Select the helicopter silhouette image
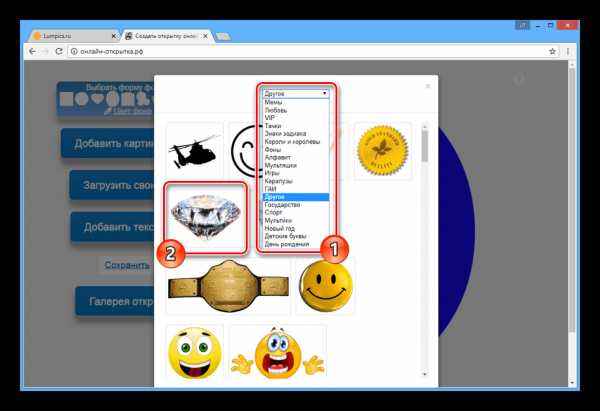 point(194,151)
